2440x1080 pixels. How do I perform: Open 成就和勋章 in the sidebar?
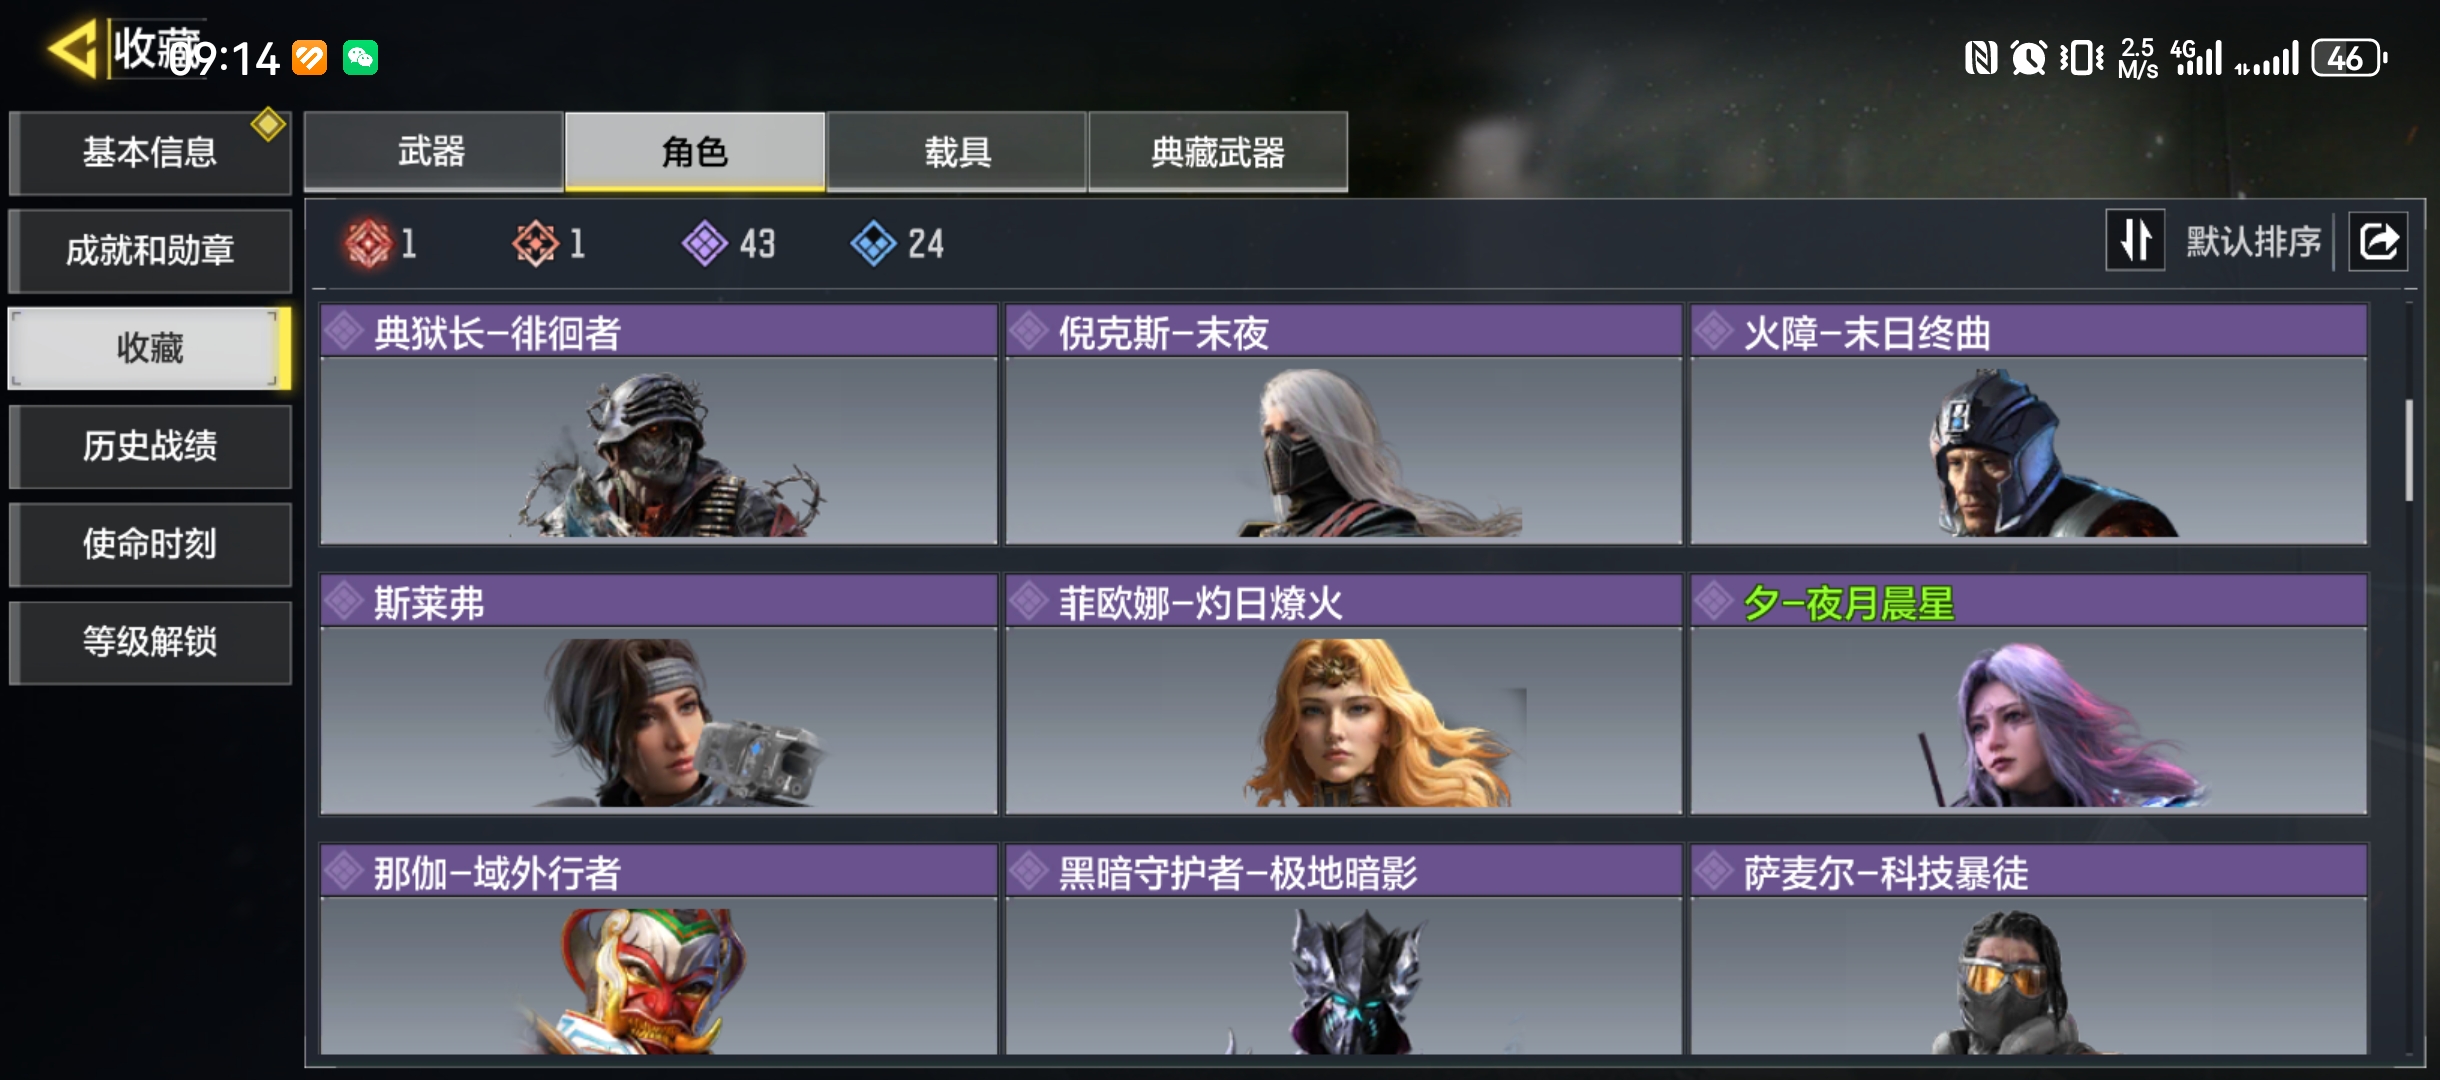150,250
